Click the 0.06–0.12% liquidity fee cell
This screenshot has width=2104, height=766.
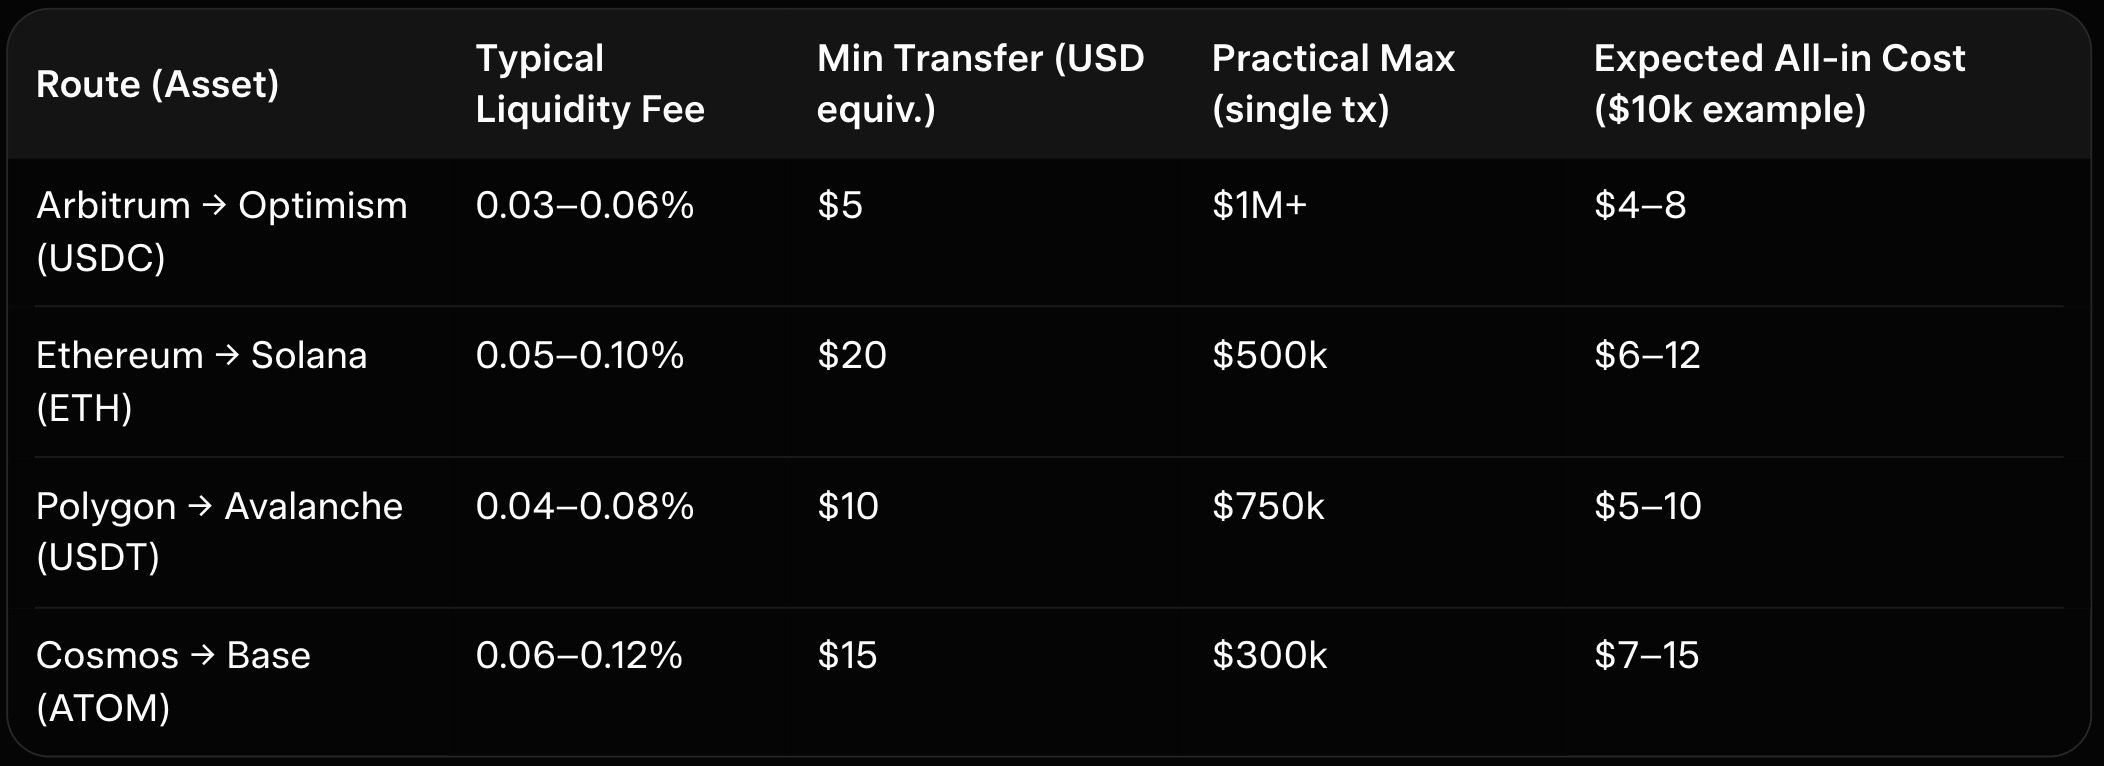pyautogui.click(x=579, y=656)
